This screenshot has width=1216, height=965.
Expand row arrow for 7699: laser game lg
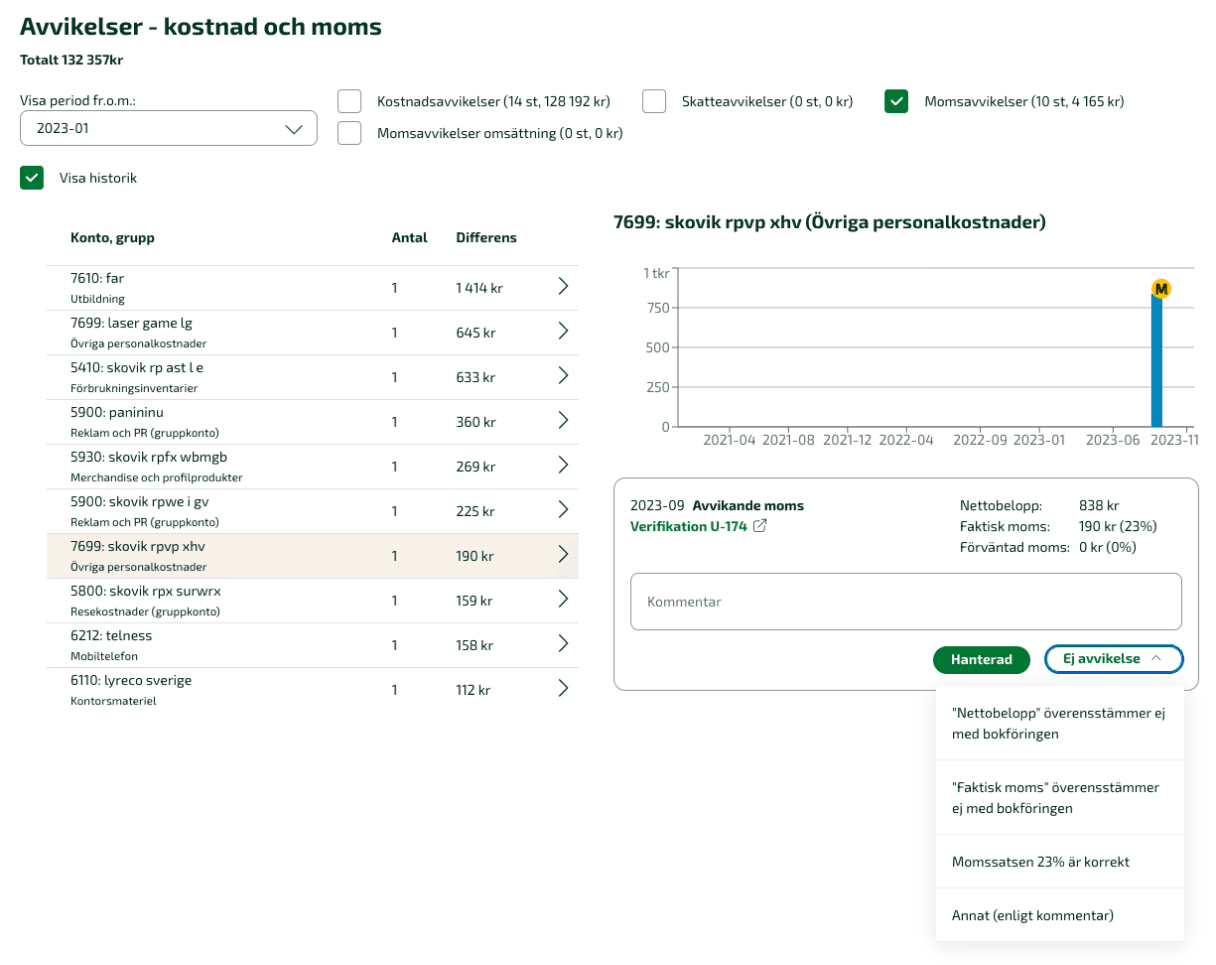click(x=563, y=331)
